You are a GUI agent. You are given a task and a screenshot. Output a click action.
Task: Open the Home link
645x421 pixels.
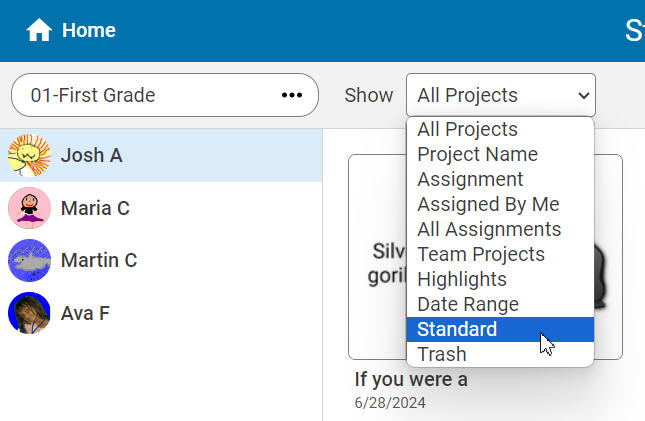(x=88, y=31)
